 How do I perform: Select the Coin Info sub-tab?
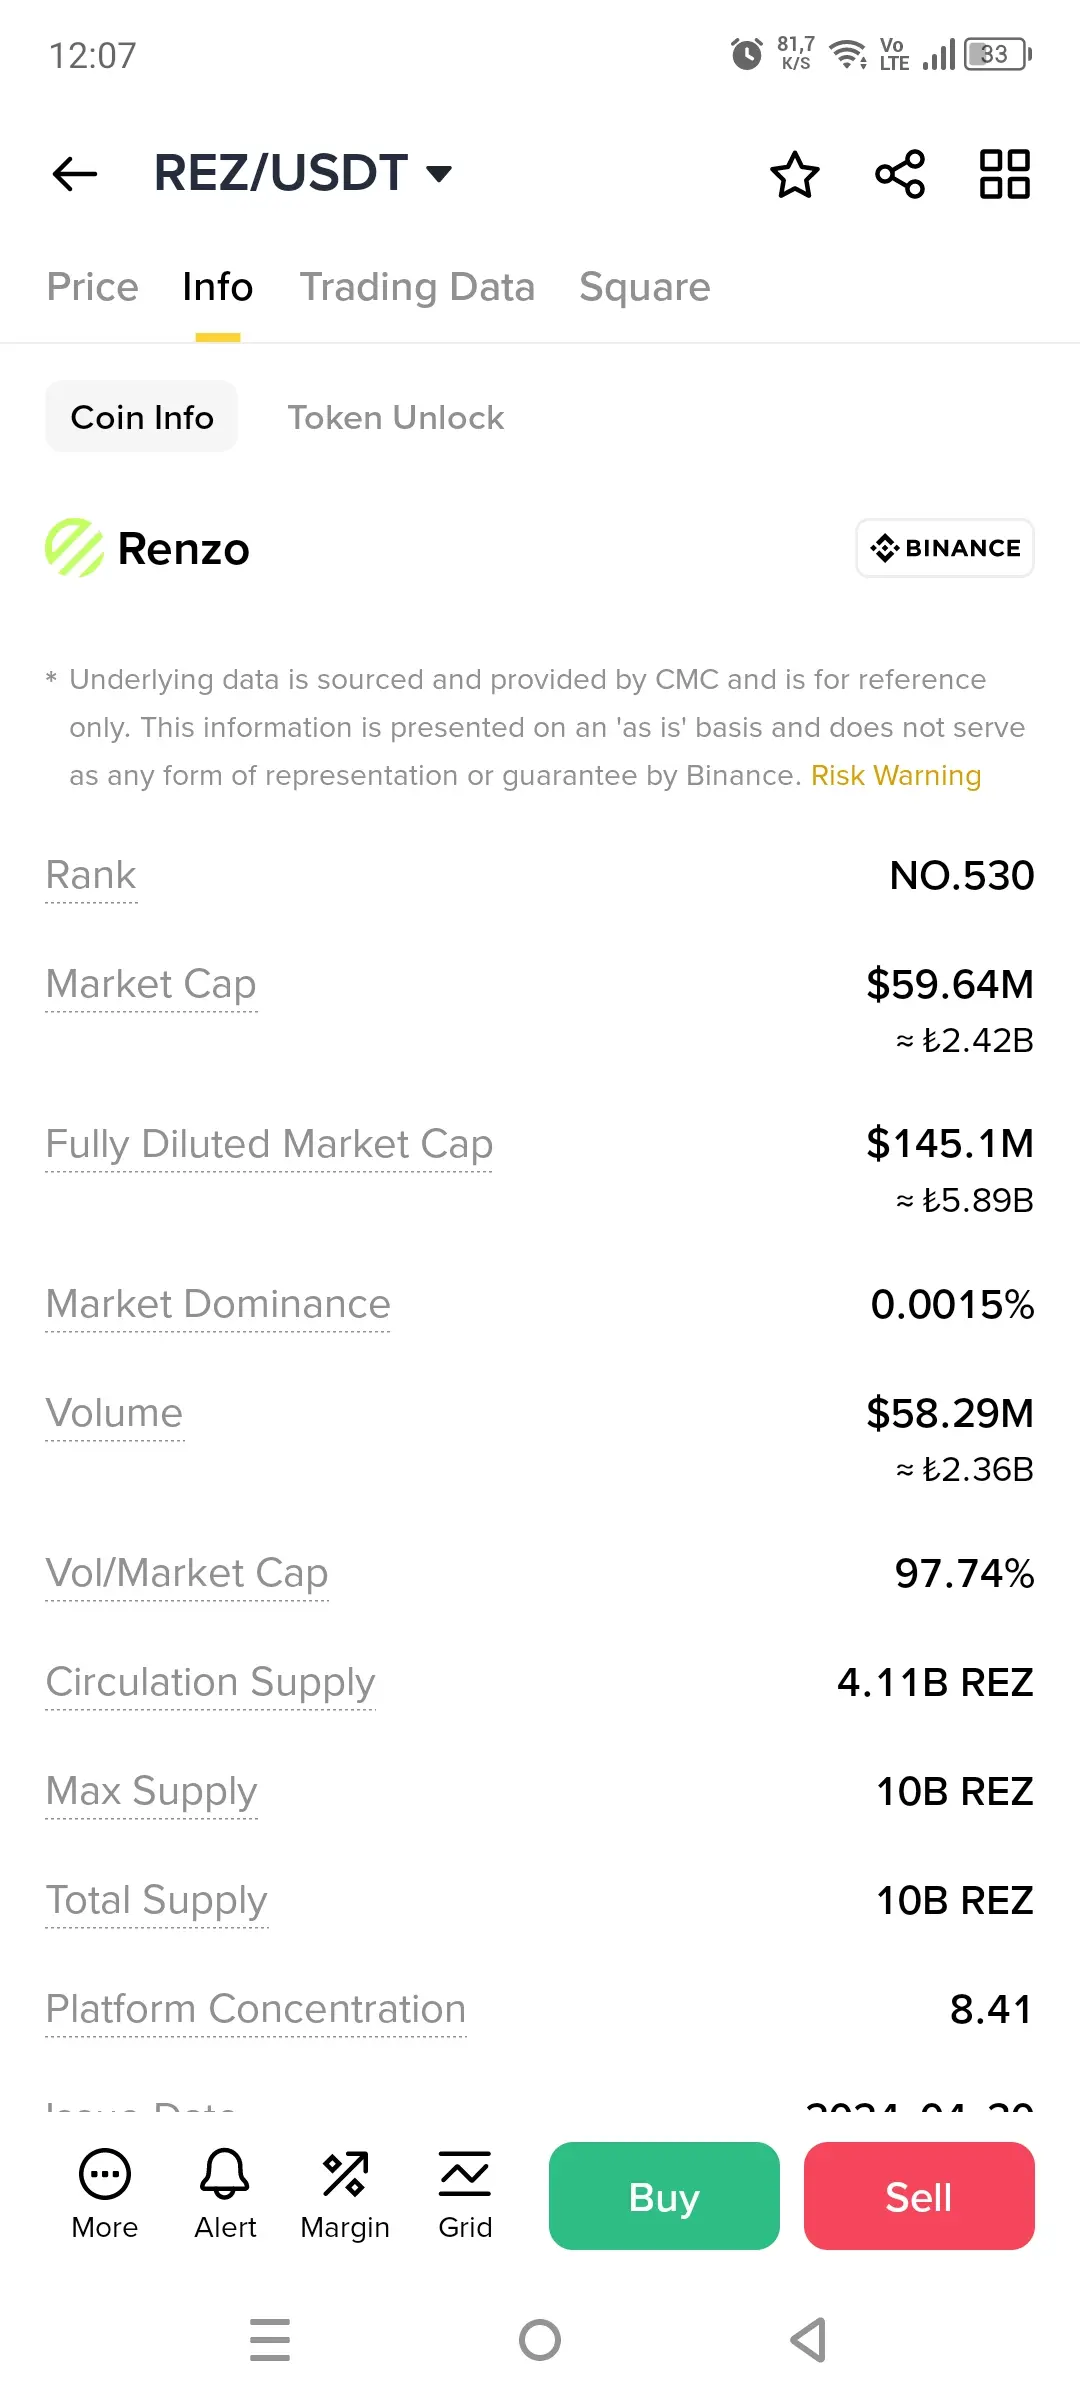[142, 417]
